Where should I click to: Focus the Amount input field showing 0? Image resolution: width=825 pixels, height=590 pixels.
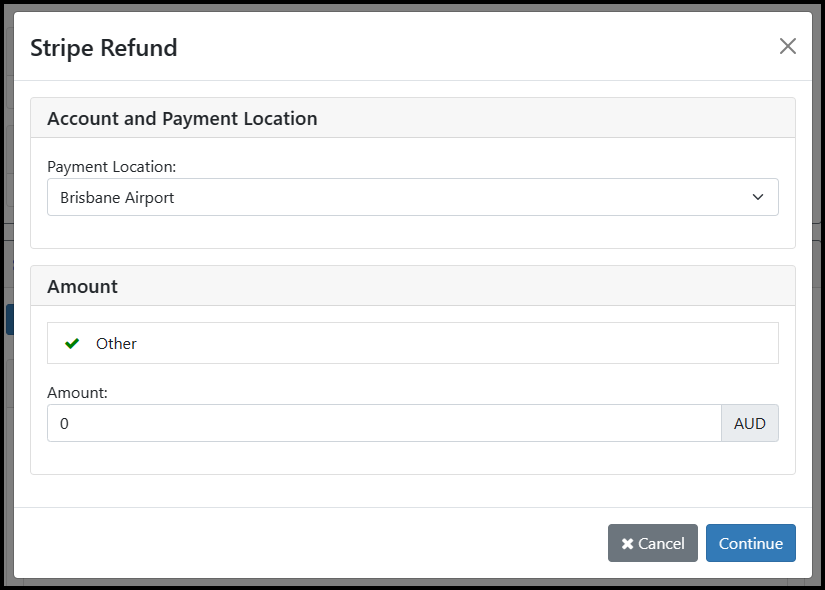[x=384, y=423]
